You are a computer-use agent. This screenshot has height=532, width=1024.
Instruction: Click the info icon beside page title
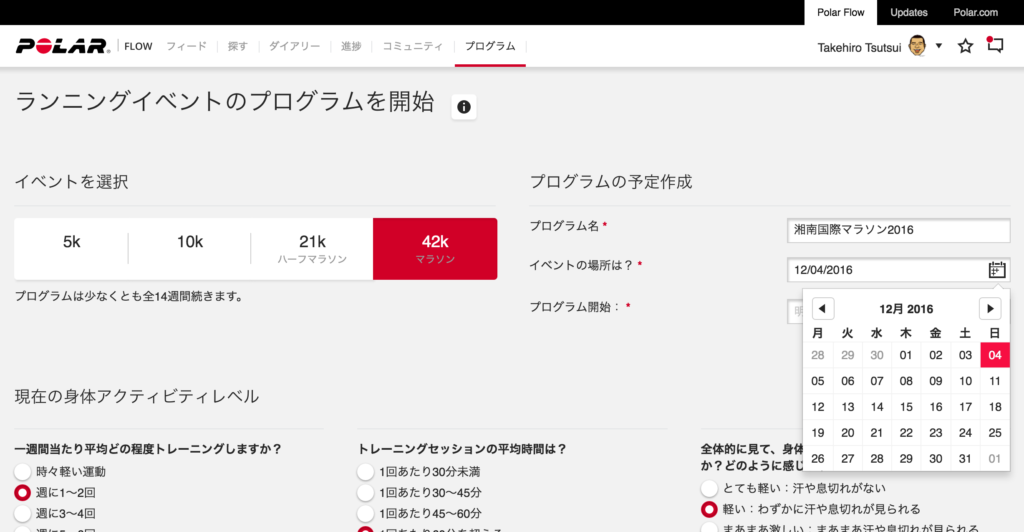click(463, 107)
